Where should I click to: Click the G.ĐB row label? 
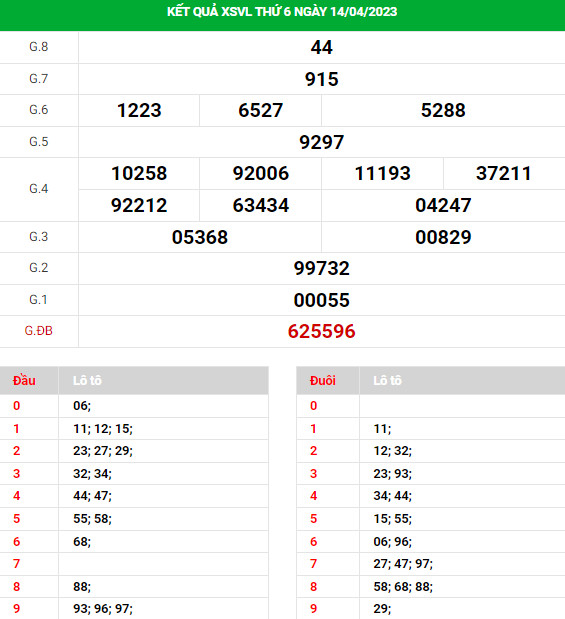click(38, 331)
